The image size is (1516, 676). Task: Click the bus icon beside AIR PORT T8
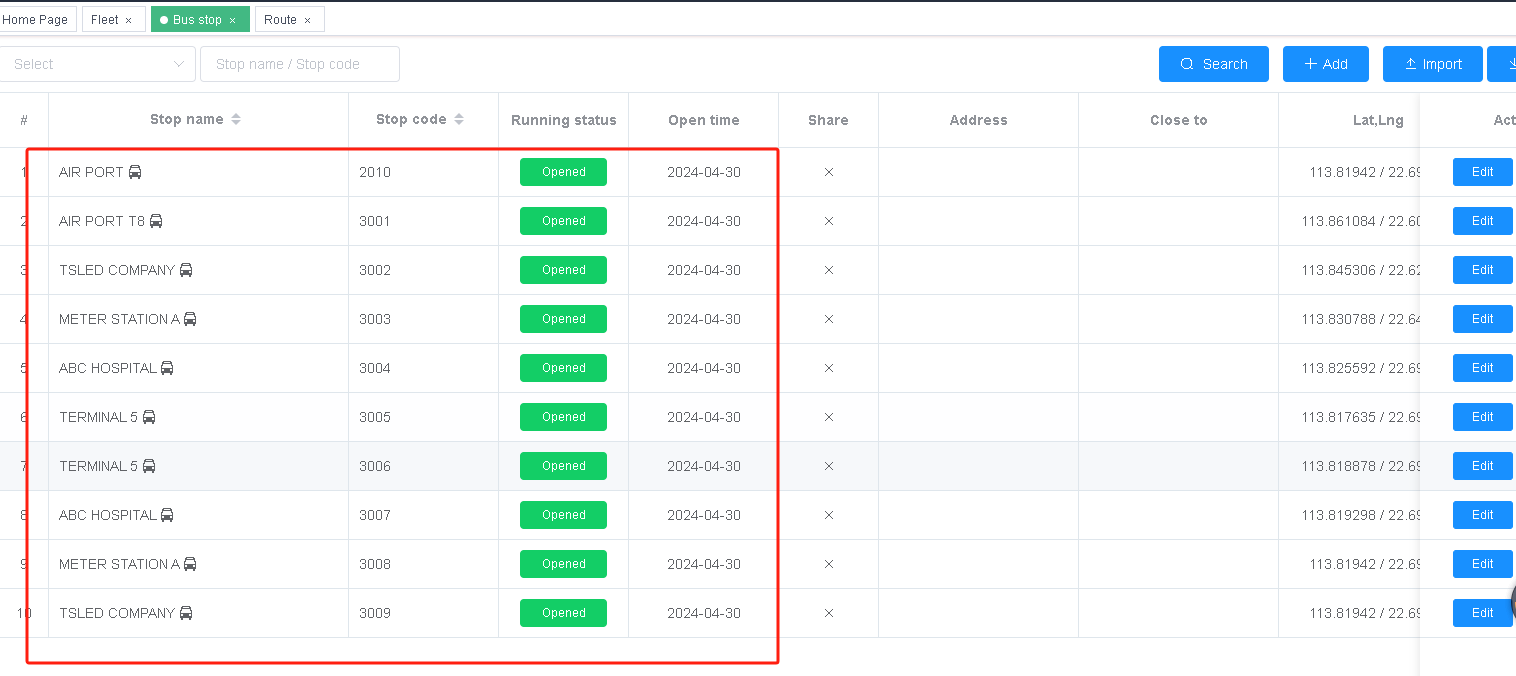156,221
